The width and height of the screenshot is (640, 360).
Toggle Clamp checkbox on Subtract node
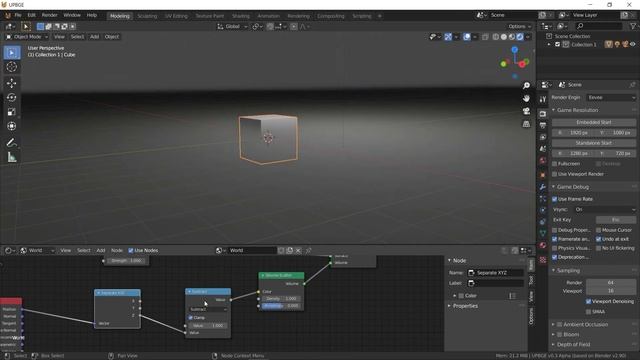click(x=191, y=318)
